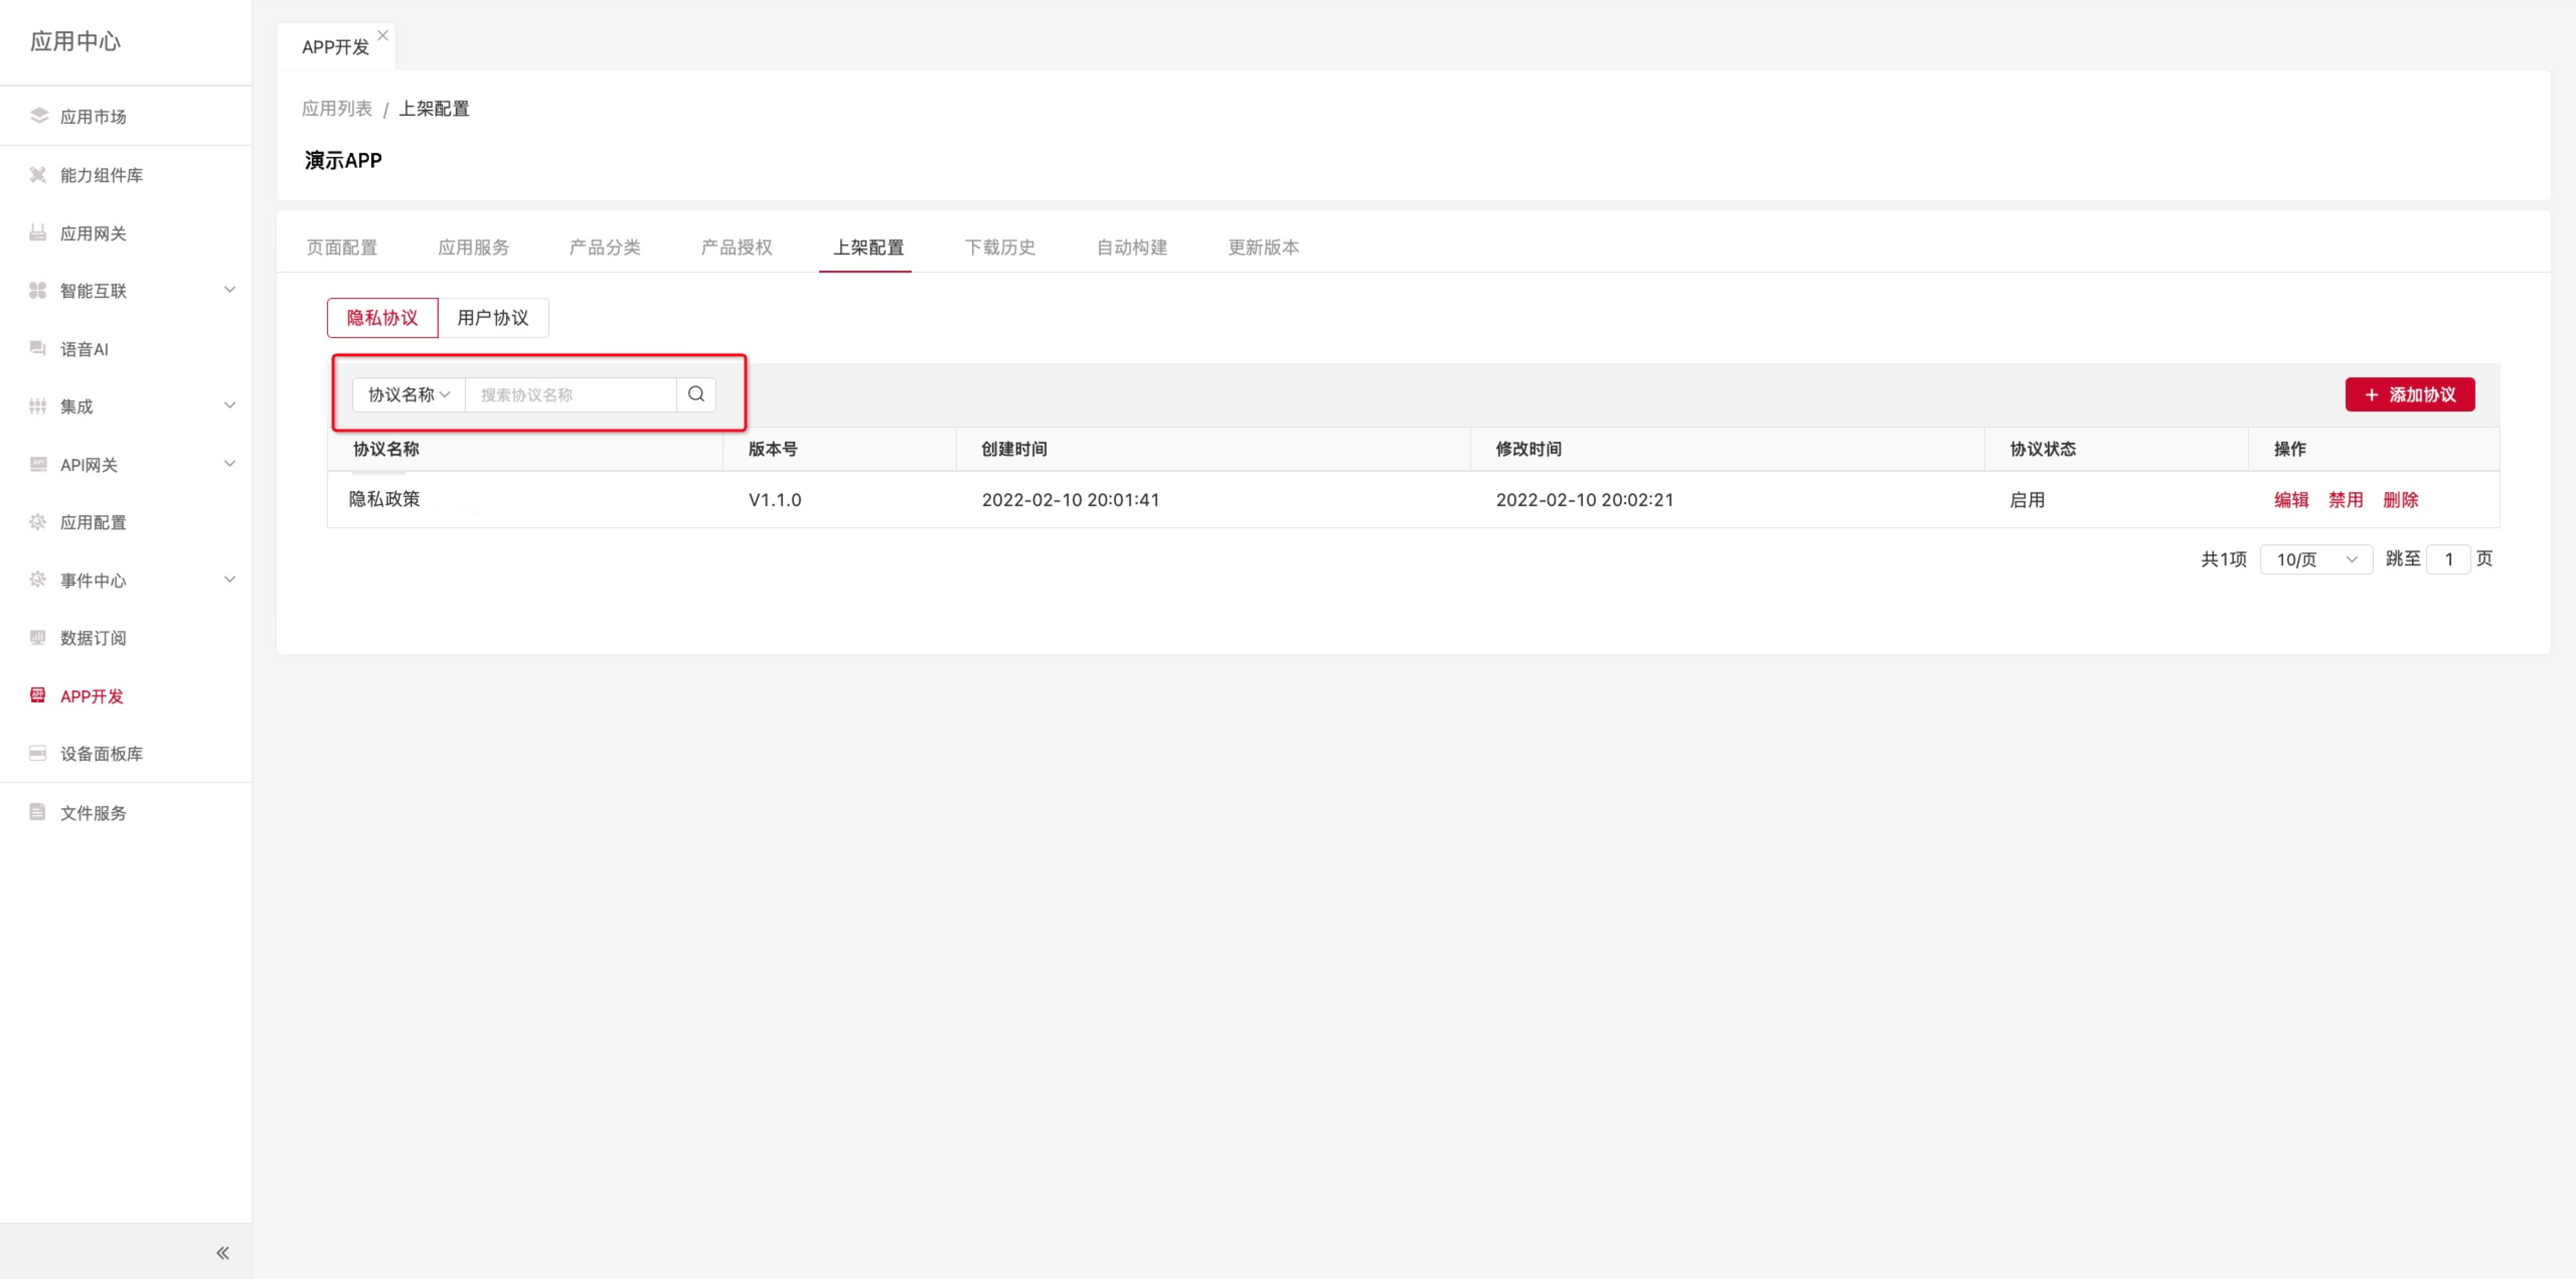The image size is (2576, 1279).
Task: Expand the 智能互联 sidebar submenu
Action: [x=230, y=290]
